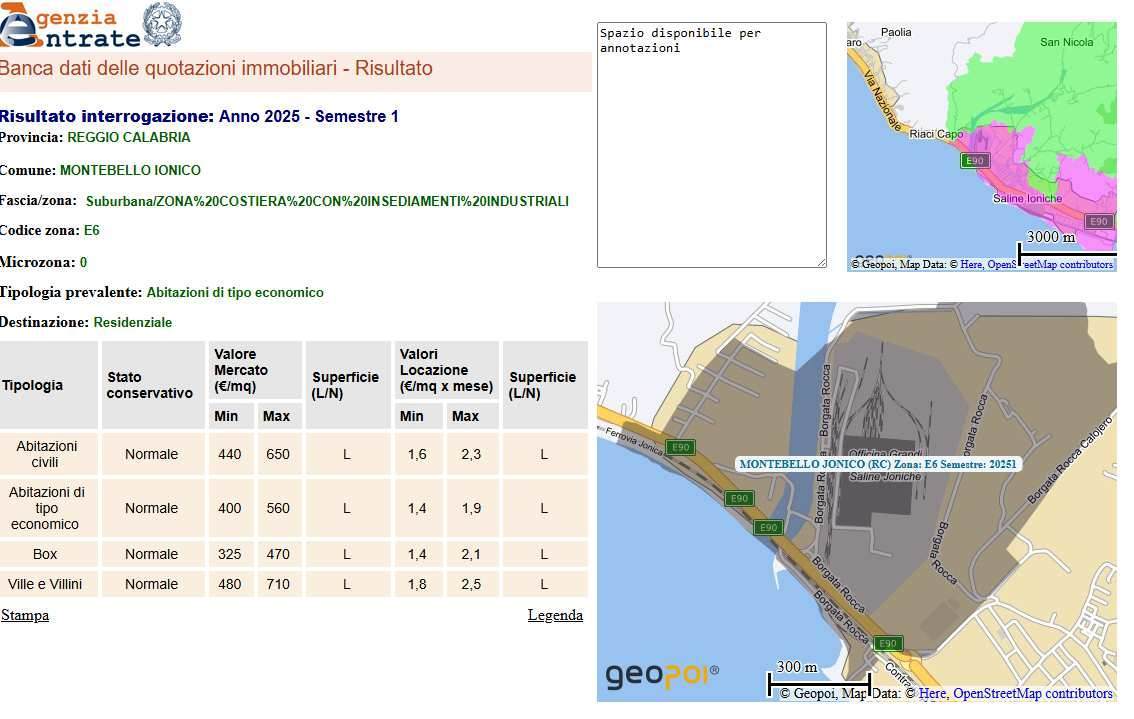Click the Geopoi logo on the large map

[661, 676]
